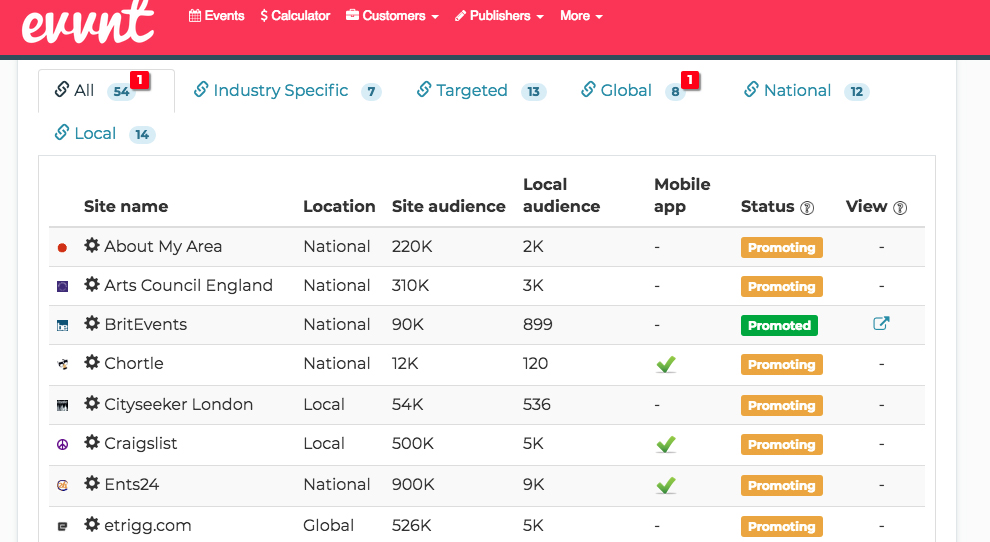
Task: Select the All tab
Action: [106, 91]
